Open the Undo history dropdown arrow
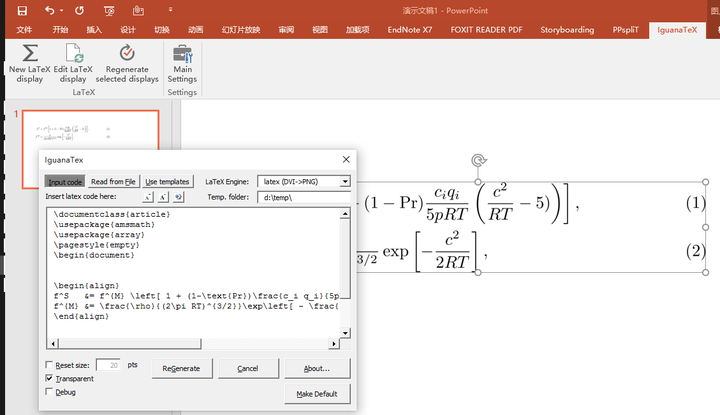 pyautogui.click(x=62, y=10)
